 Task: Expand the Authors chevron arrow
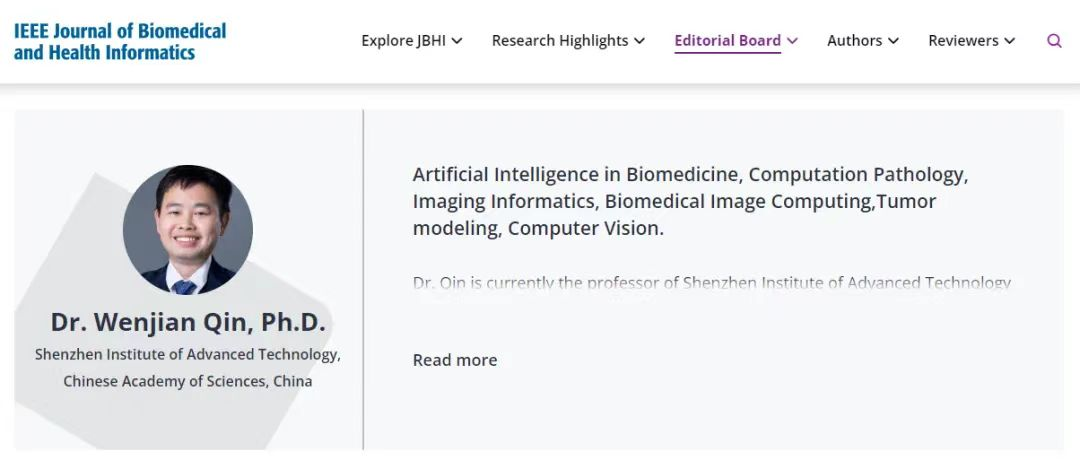pyautogui.click(x=893, y=41)
